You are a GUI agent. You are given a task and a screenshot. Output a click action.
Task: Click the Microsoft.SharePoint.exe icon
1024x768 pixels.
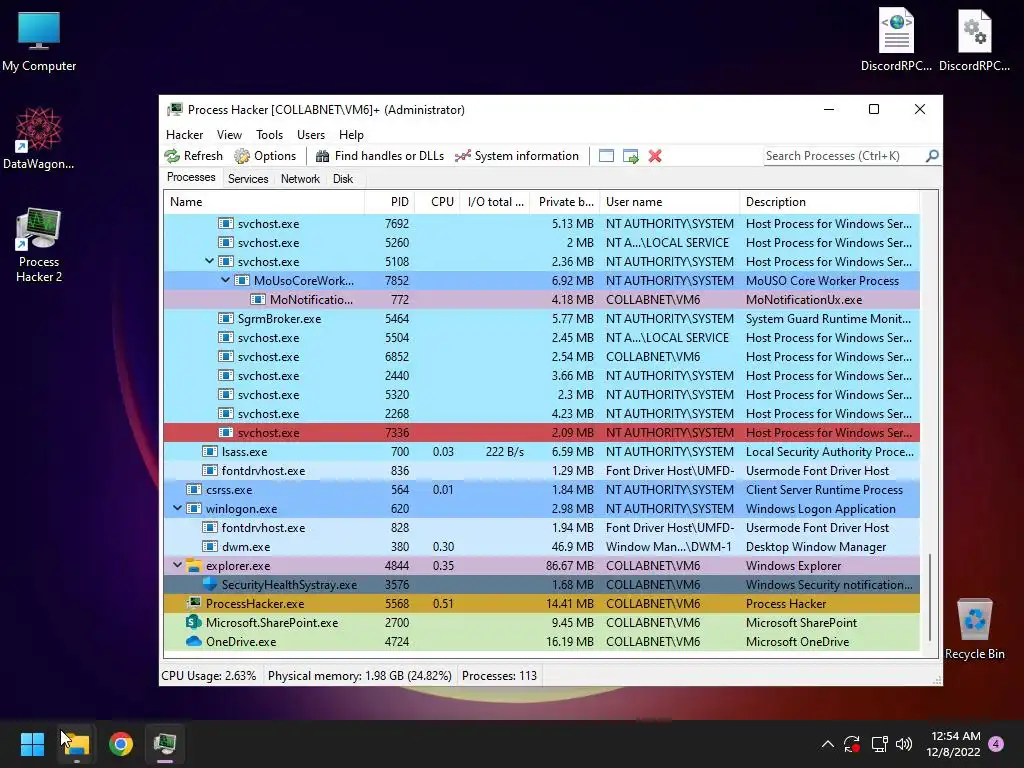(193, 622)
